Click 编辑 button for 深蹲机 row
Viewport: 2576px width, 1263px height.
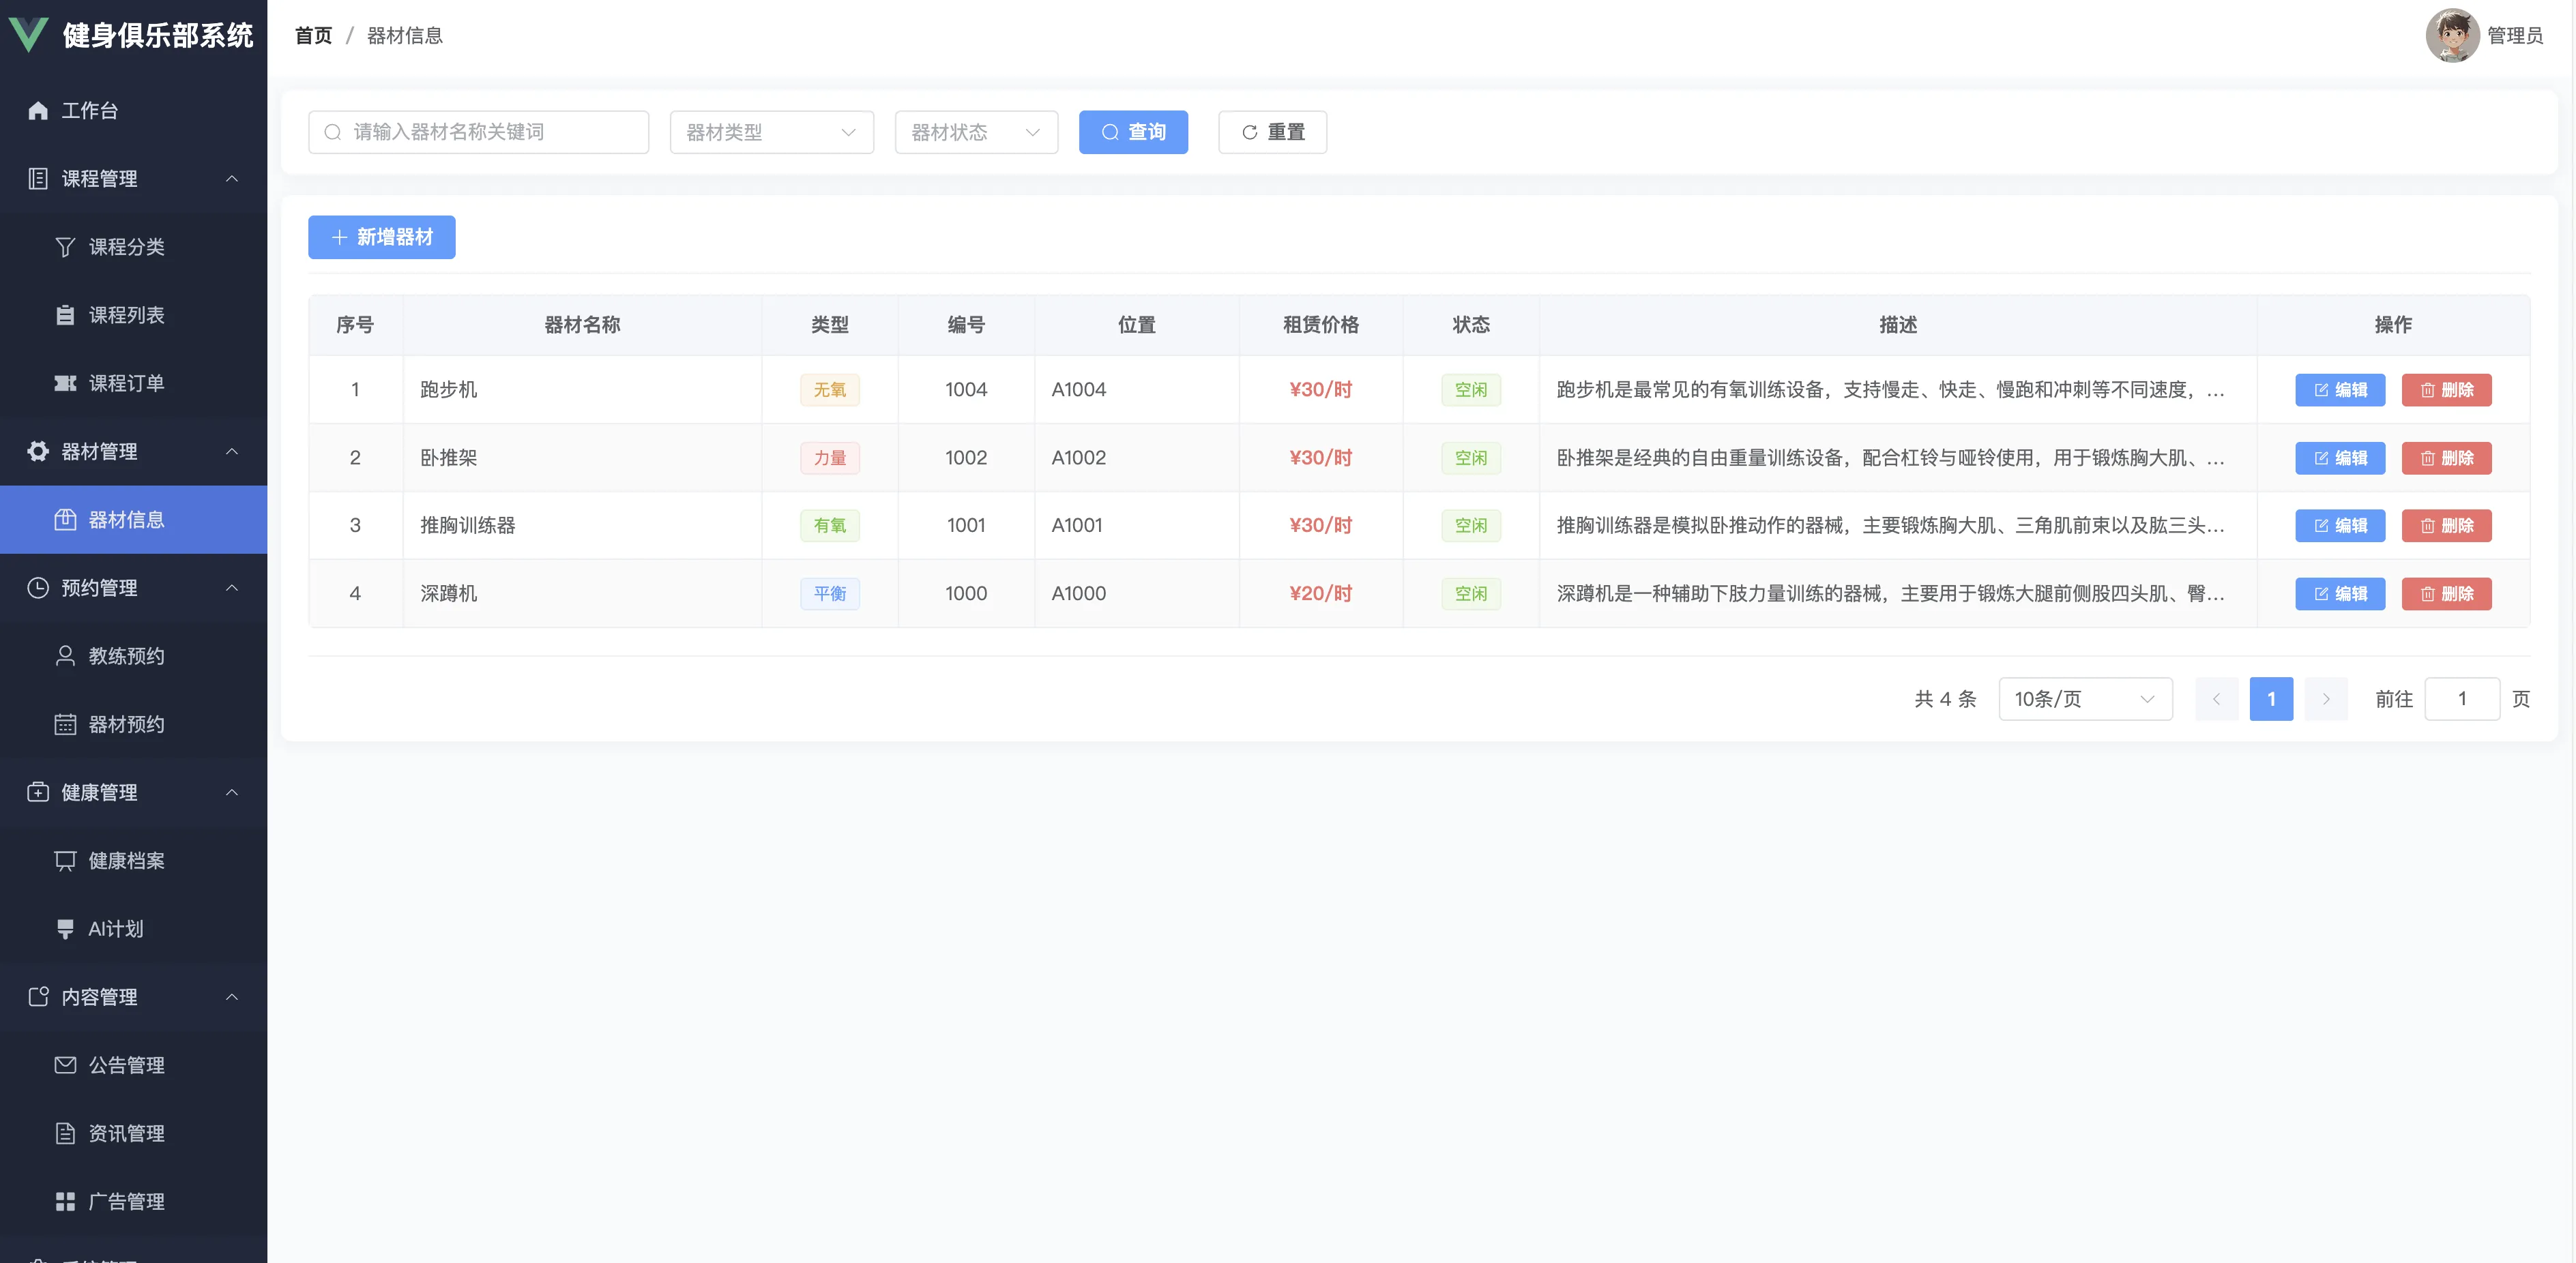2339,594
